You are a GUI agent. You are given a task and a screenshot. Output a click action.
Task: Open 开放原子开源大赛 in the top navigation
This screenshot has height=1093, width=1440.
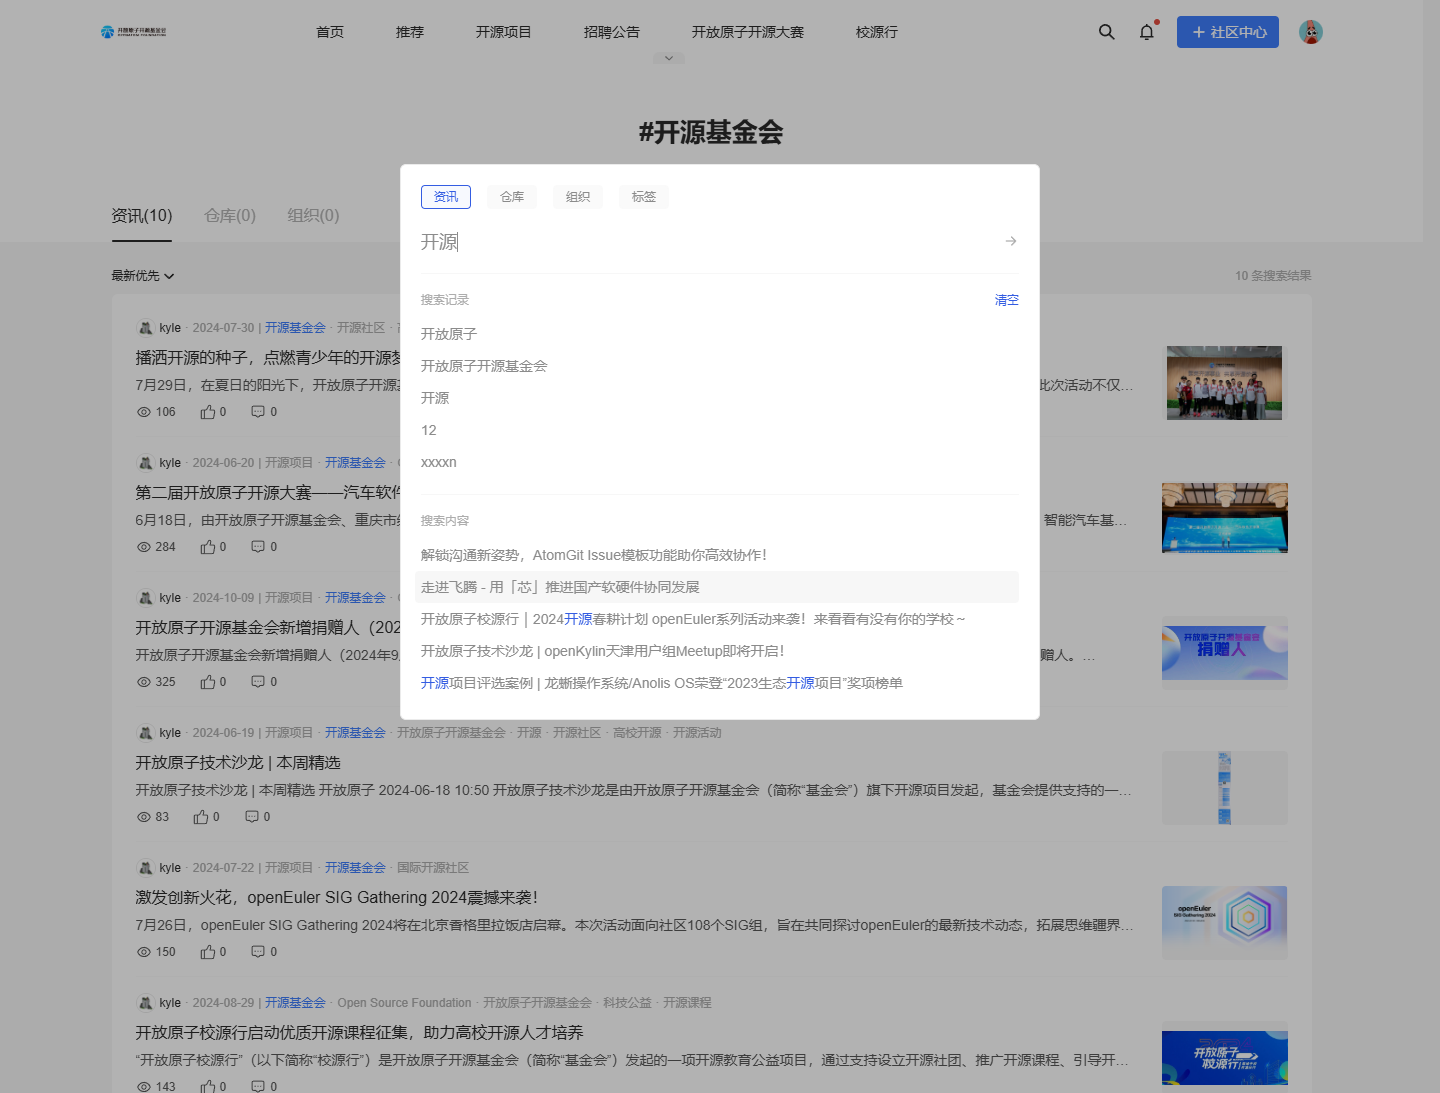748,32
